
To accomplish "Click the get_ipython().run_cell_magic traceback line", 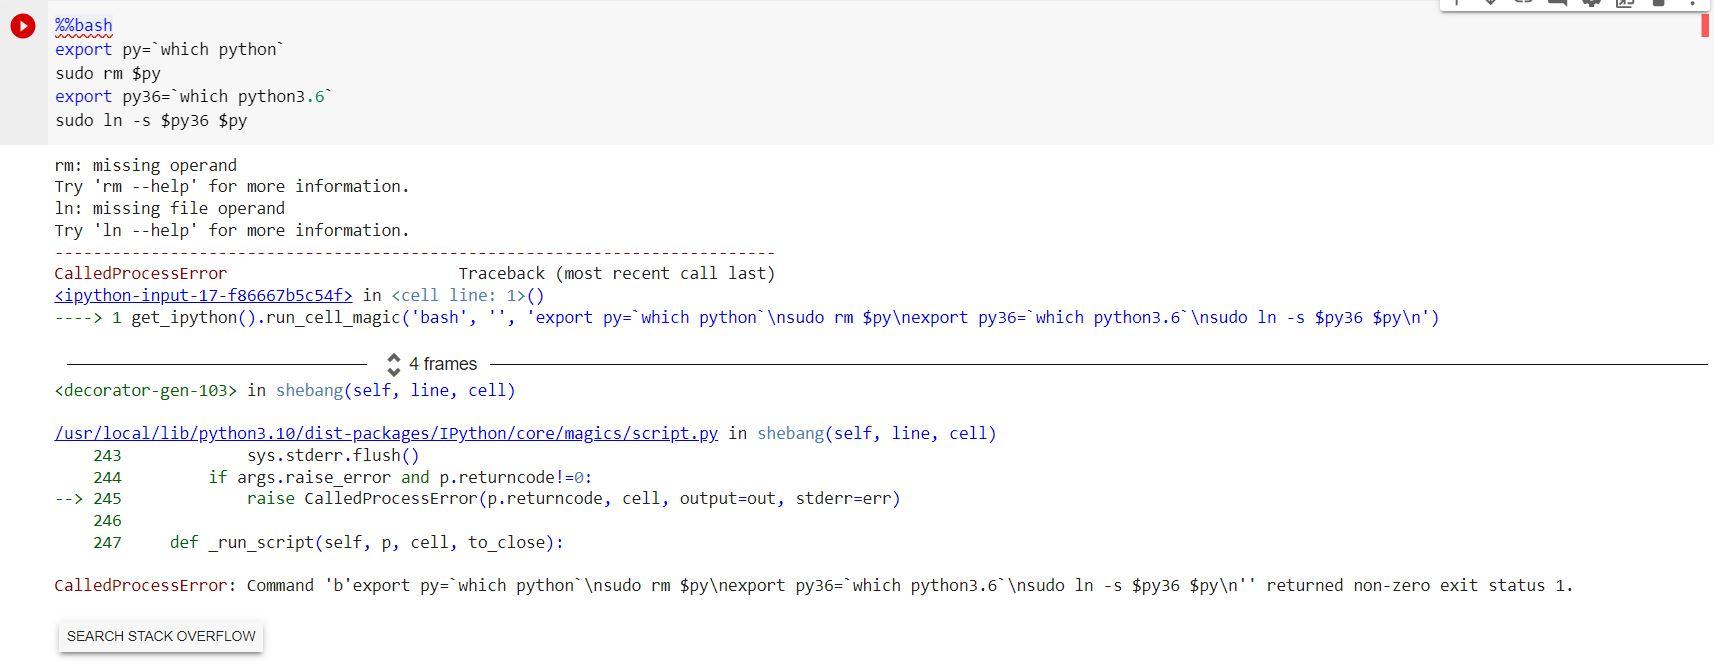I will coord(747,317).
